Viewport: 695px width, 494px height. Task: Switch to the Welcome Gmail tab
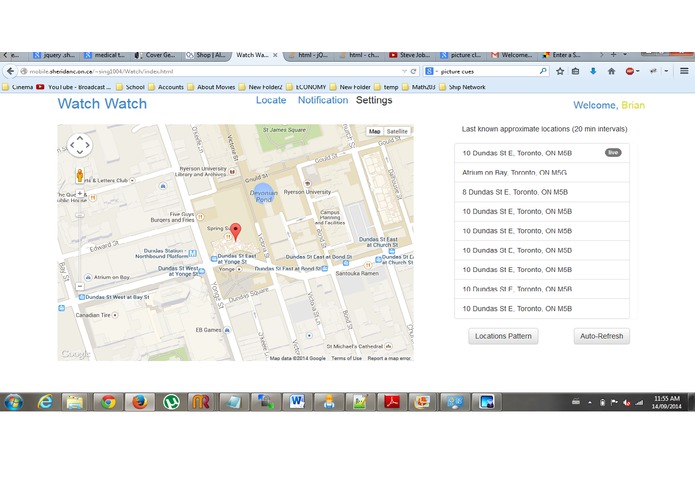tap(512, 55)
